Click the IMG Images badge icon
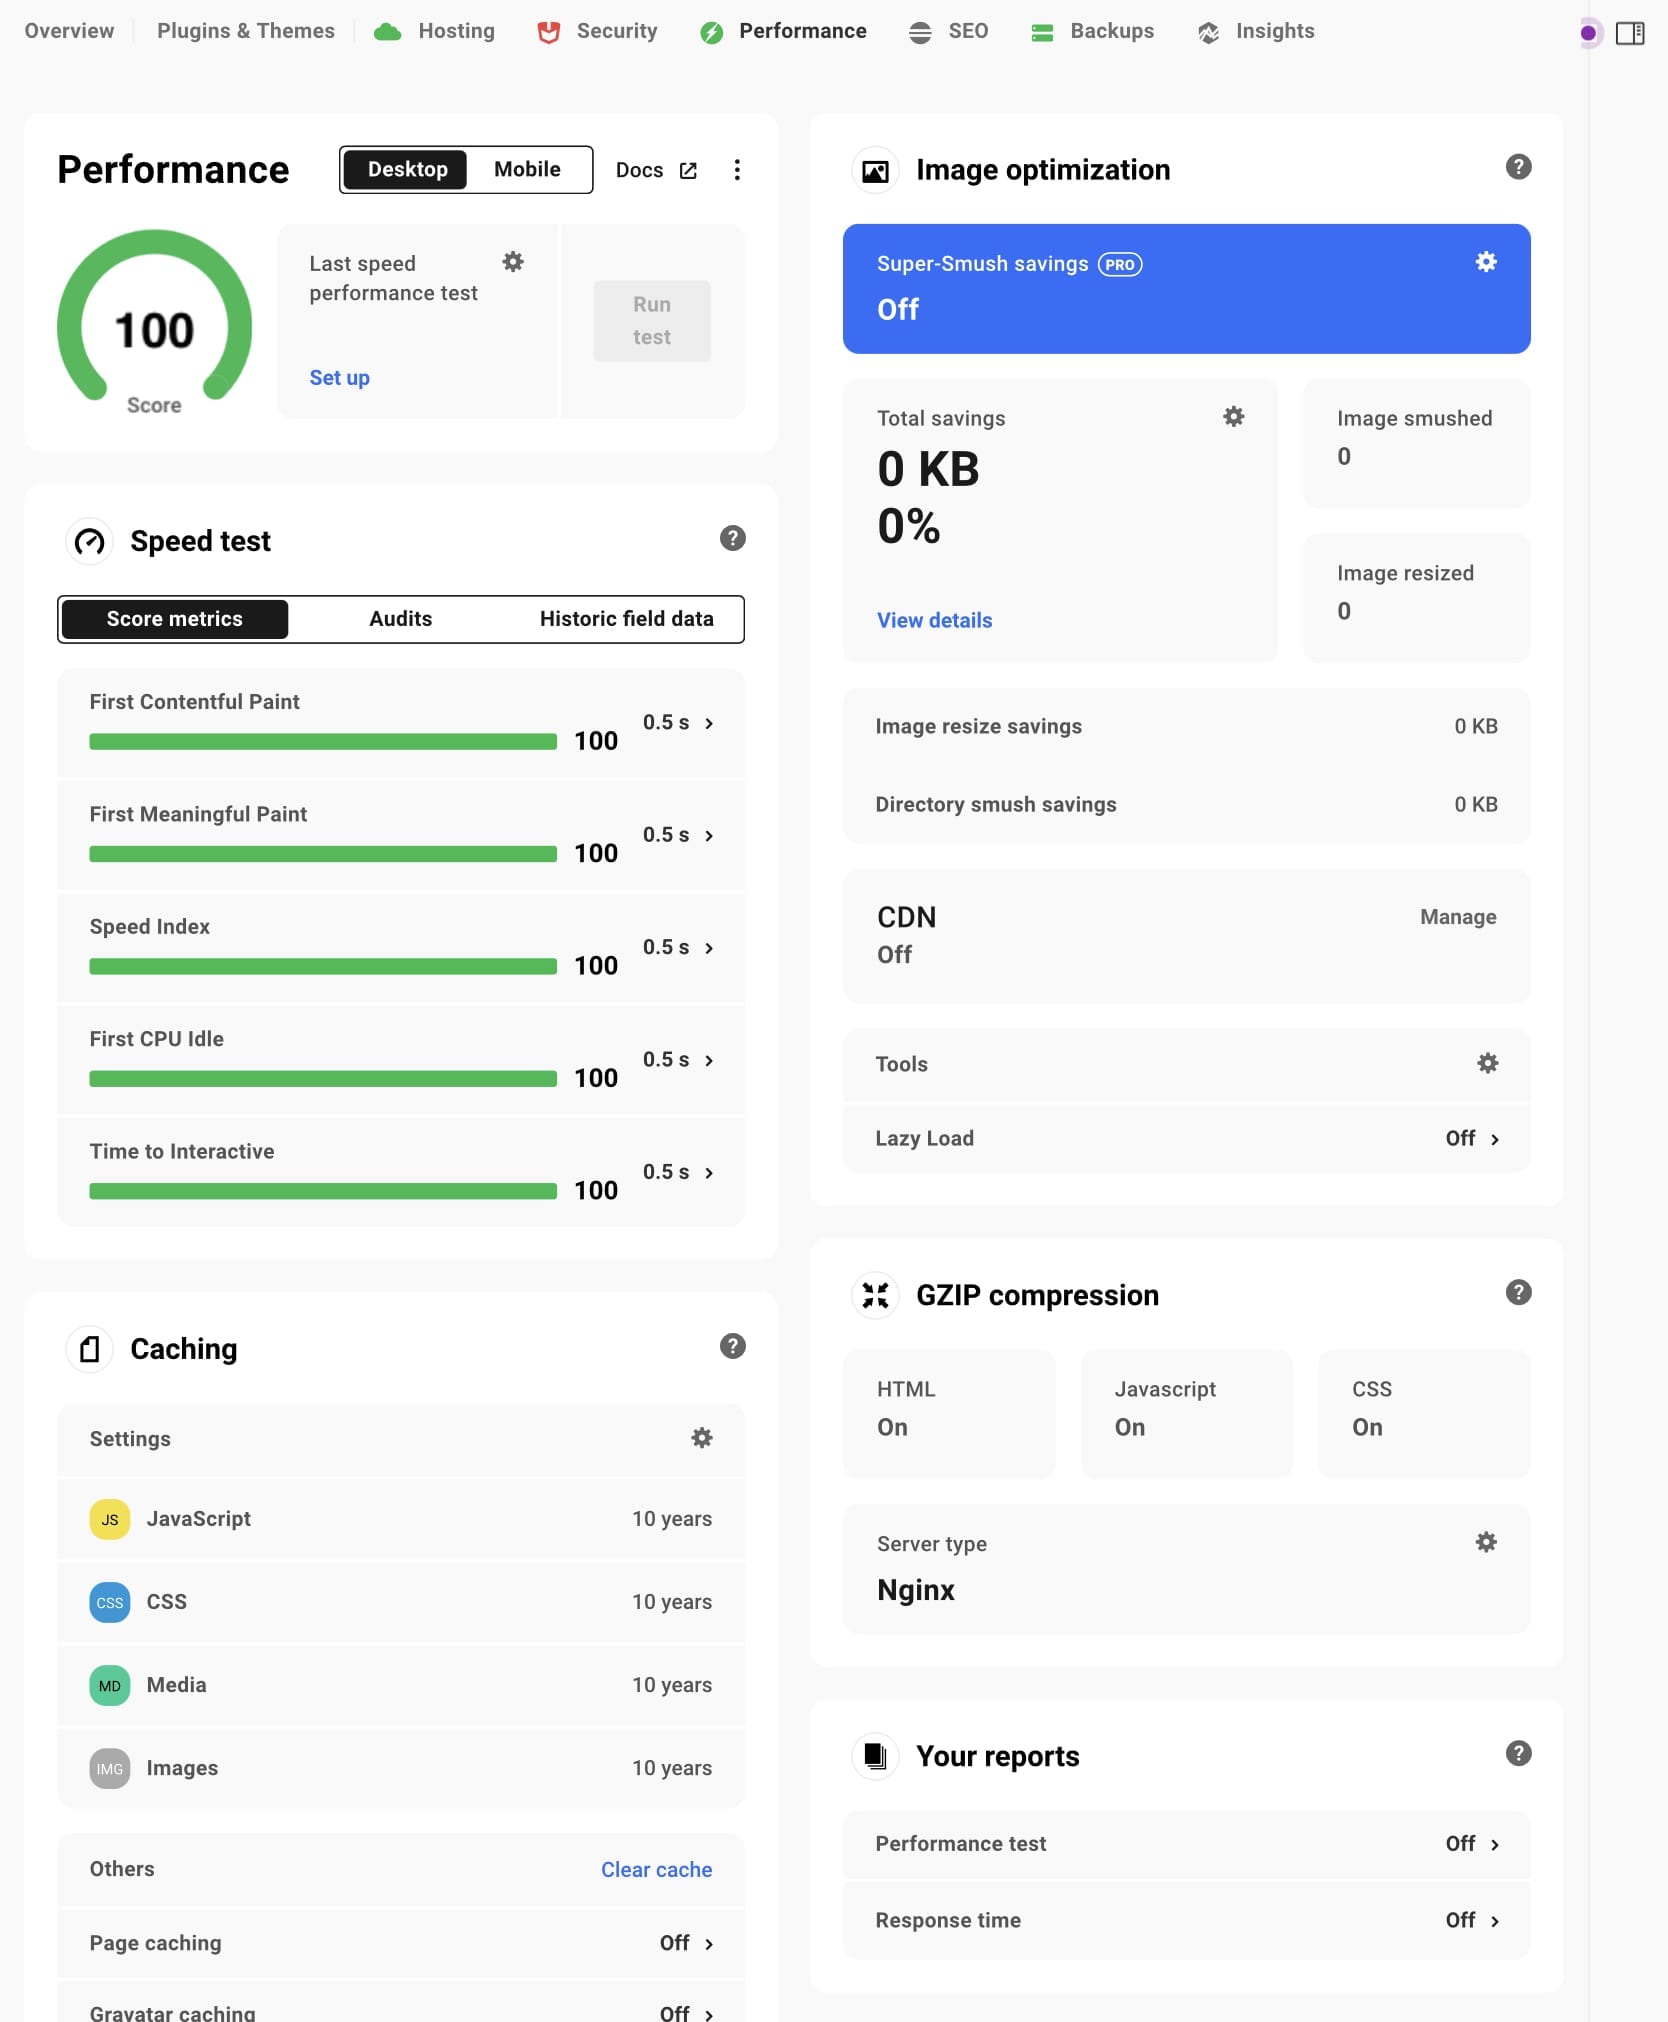 coord(110,1768)
